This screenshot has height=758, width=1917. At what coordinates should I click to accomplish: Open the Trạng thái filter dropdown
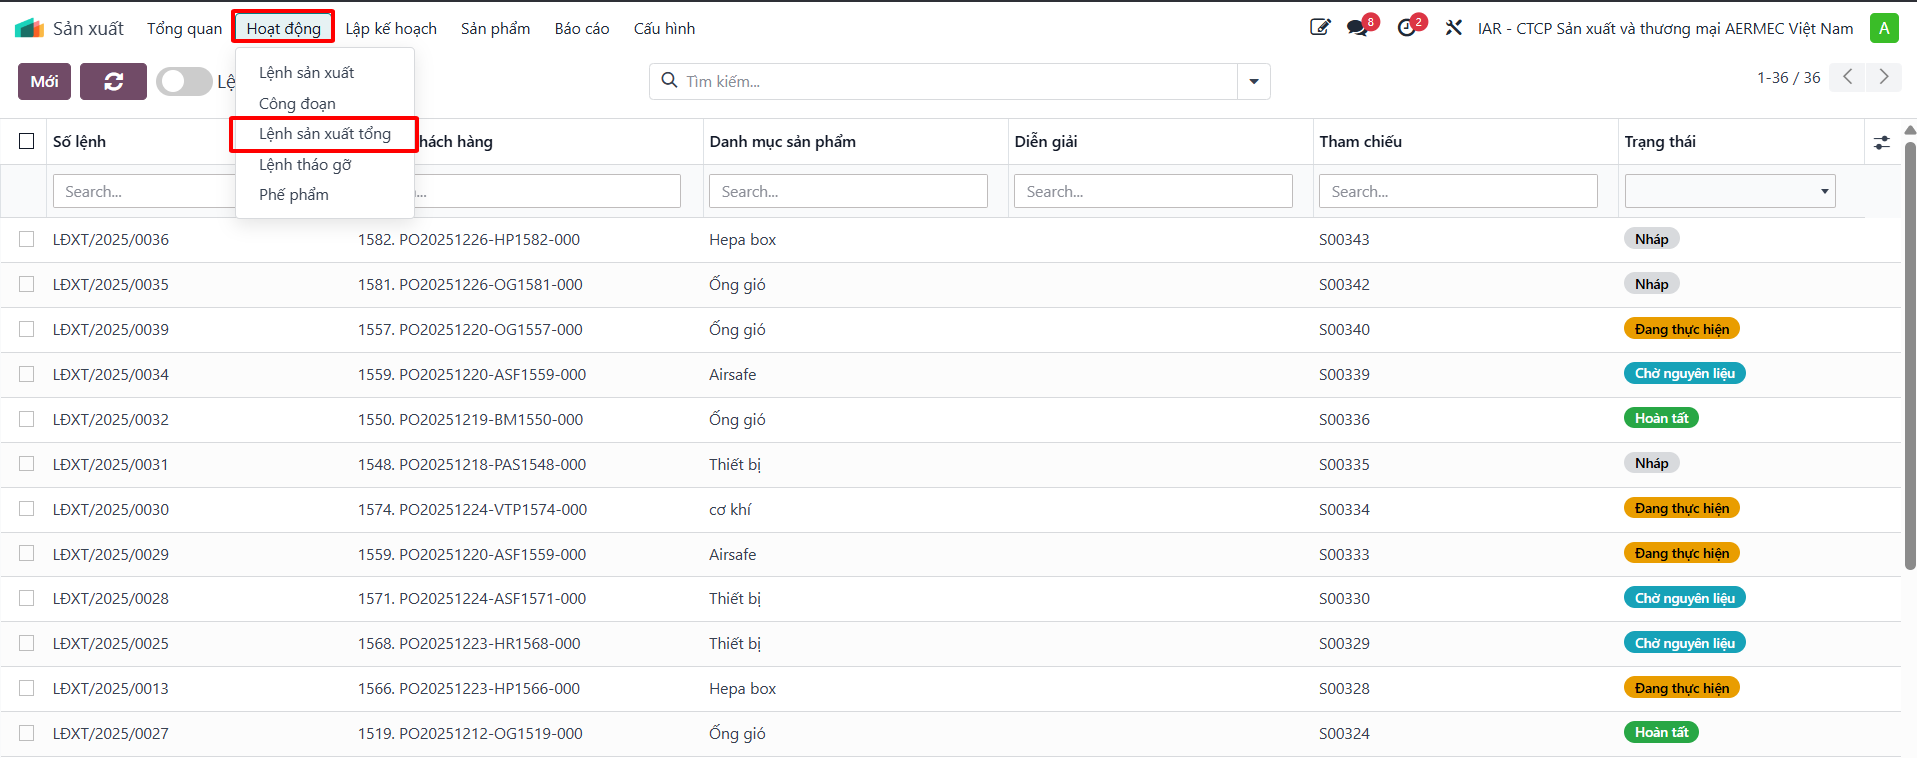(1730, 191)
